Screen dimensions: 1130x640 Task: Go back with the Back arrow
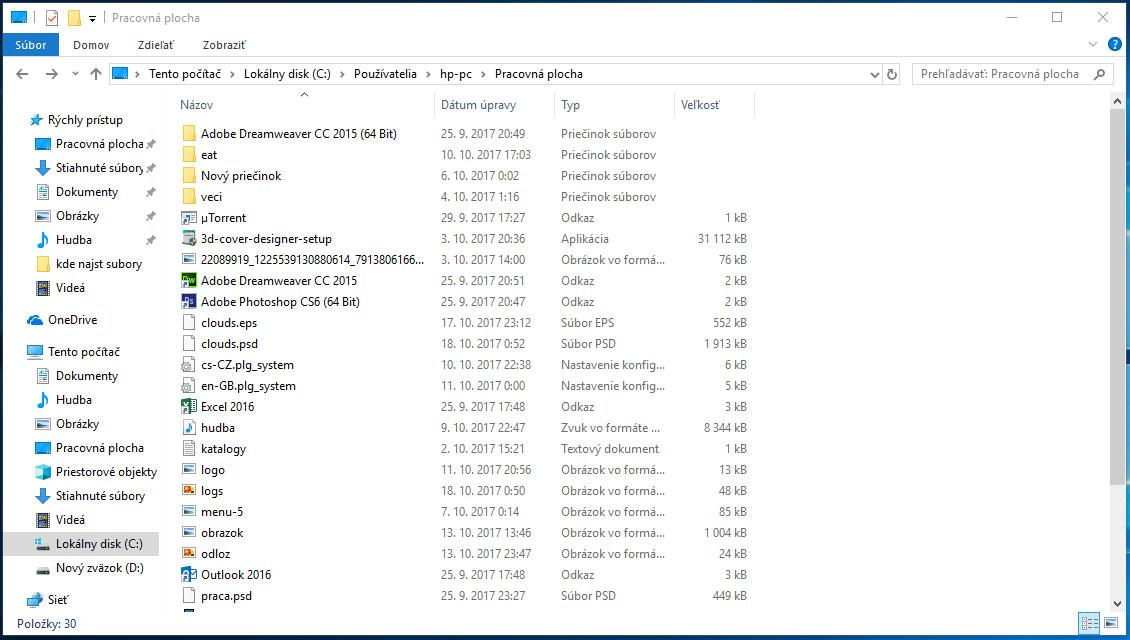pyautogui.click(x=22, y=74)
